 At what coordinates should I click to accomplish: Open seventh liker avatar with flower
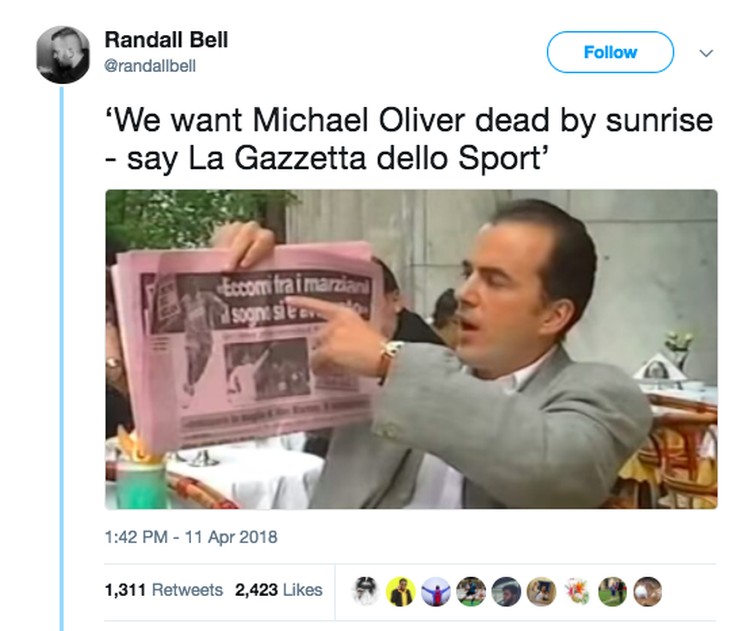pos(577,591)
